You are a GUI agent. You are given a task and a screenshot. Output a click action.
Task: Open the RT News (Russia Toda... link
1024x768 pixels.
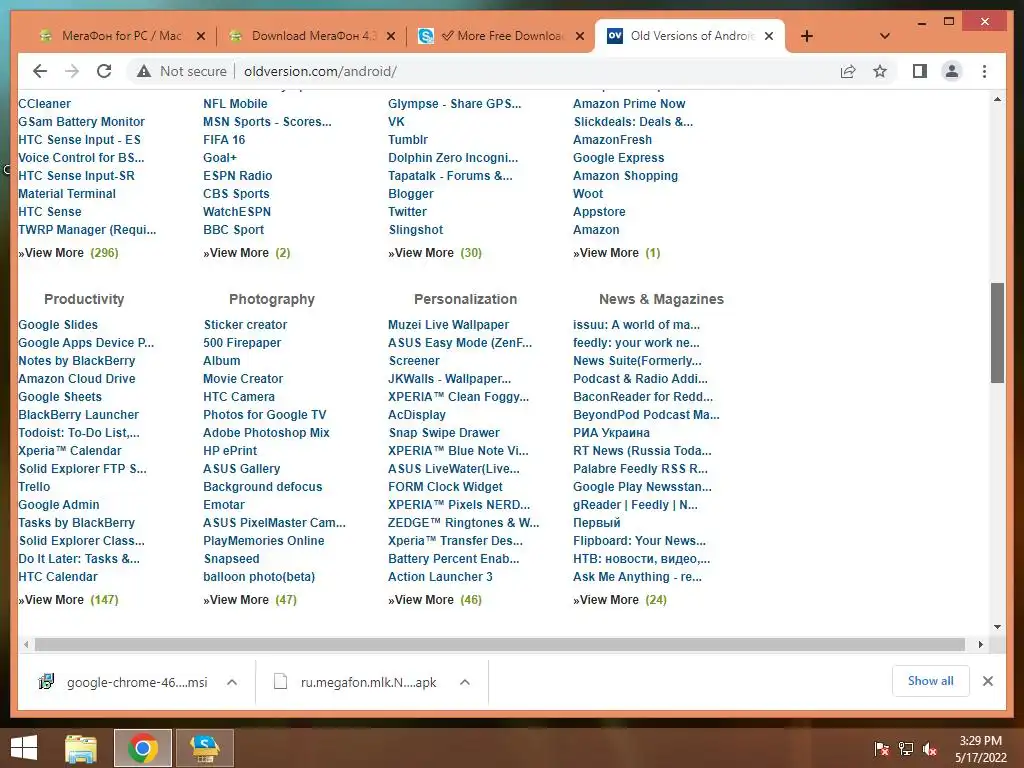(643, 451)
